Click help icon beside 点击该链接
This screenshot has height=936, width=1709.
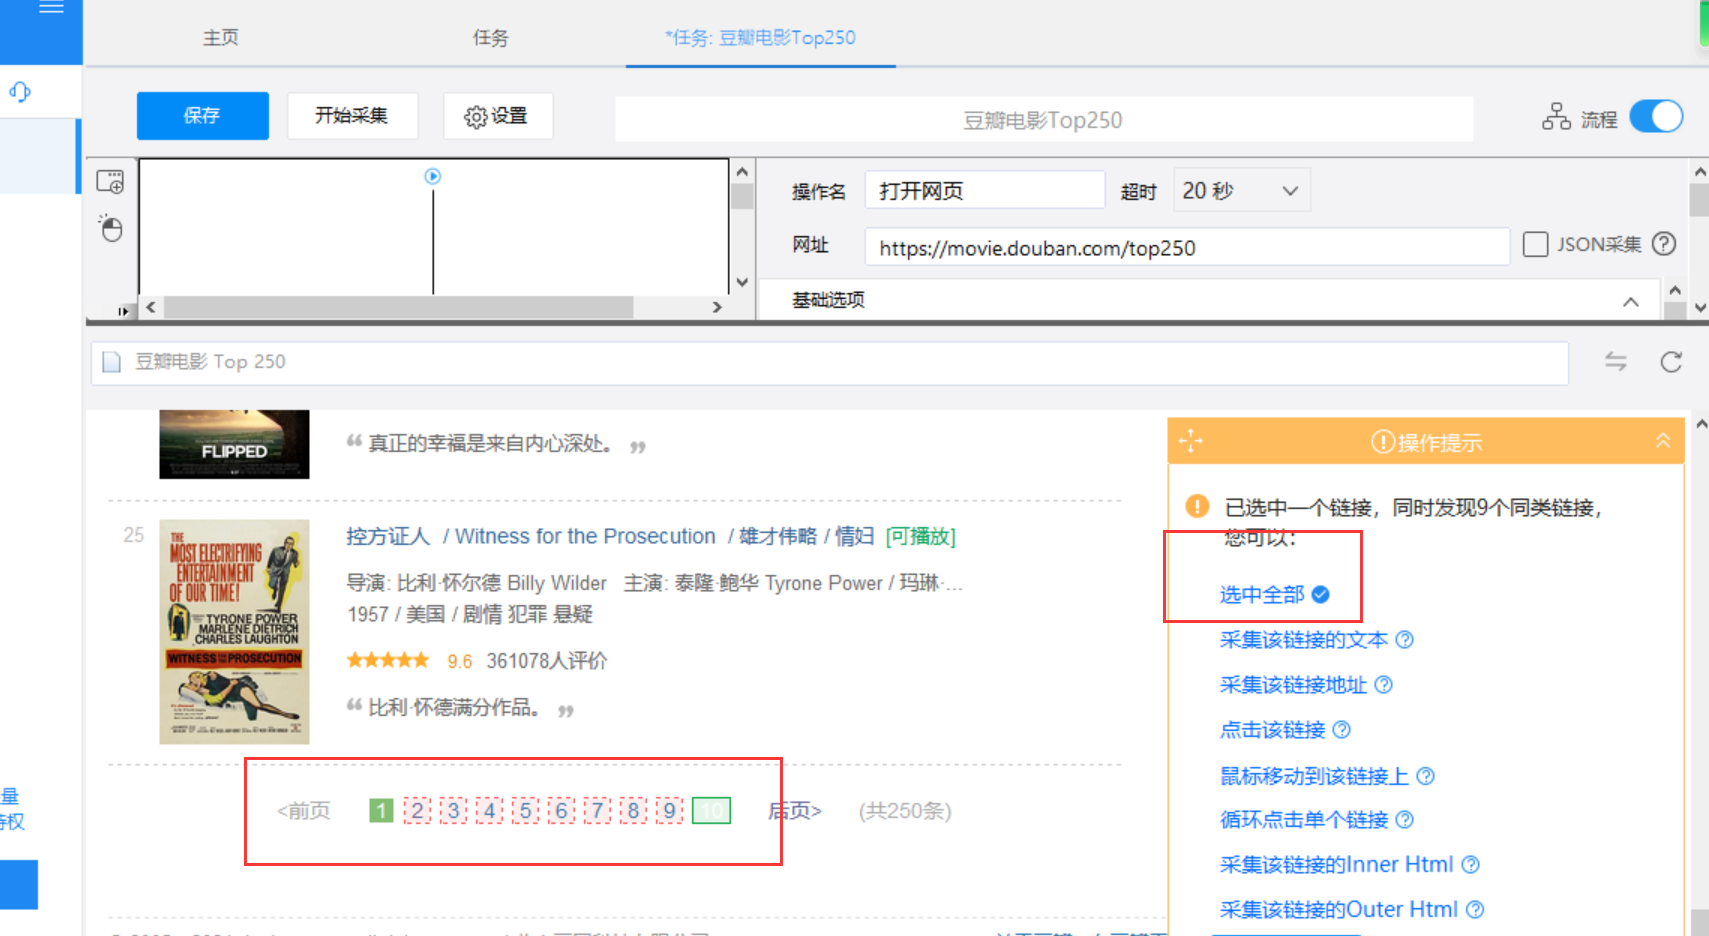tap(1342, 730)
